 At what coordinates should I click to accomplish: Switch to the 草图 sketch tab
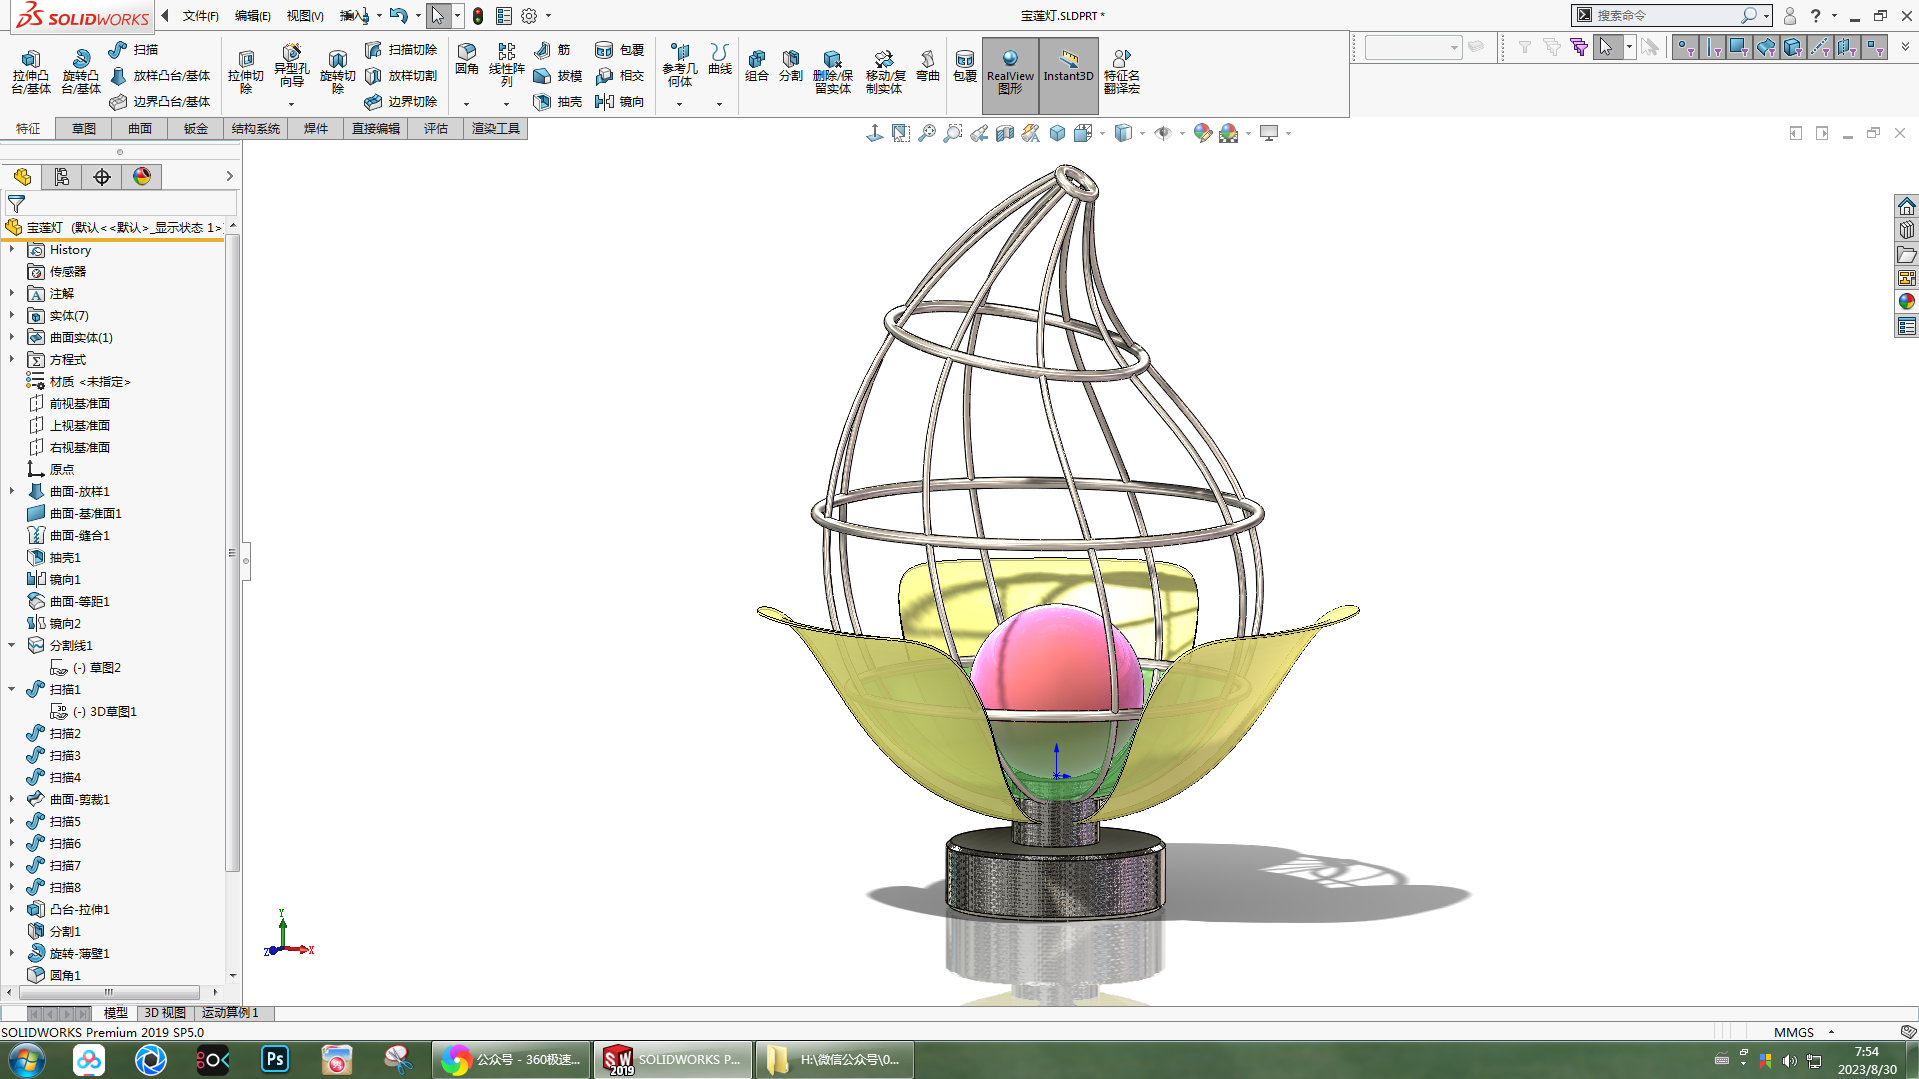coord(84,129)
